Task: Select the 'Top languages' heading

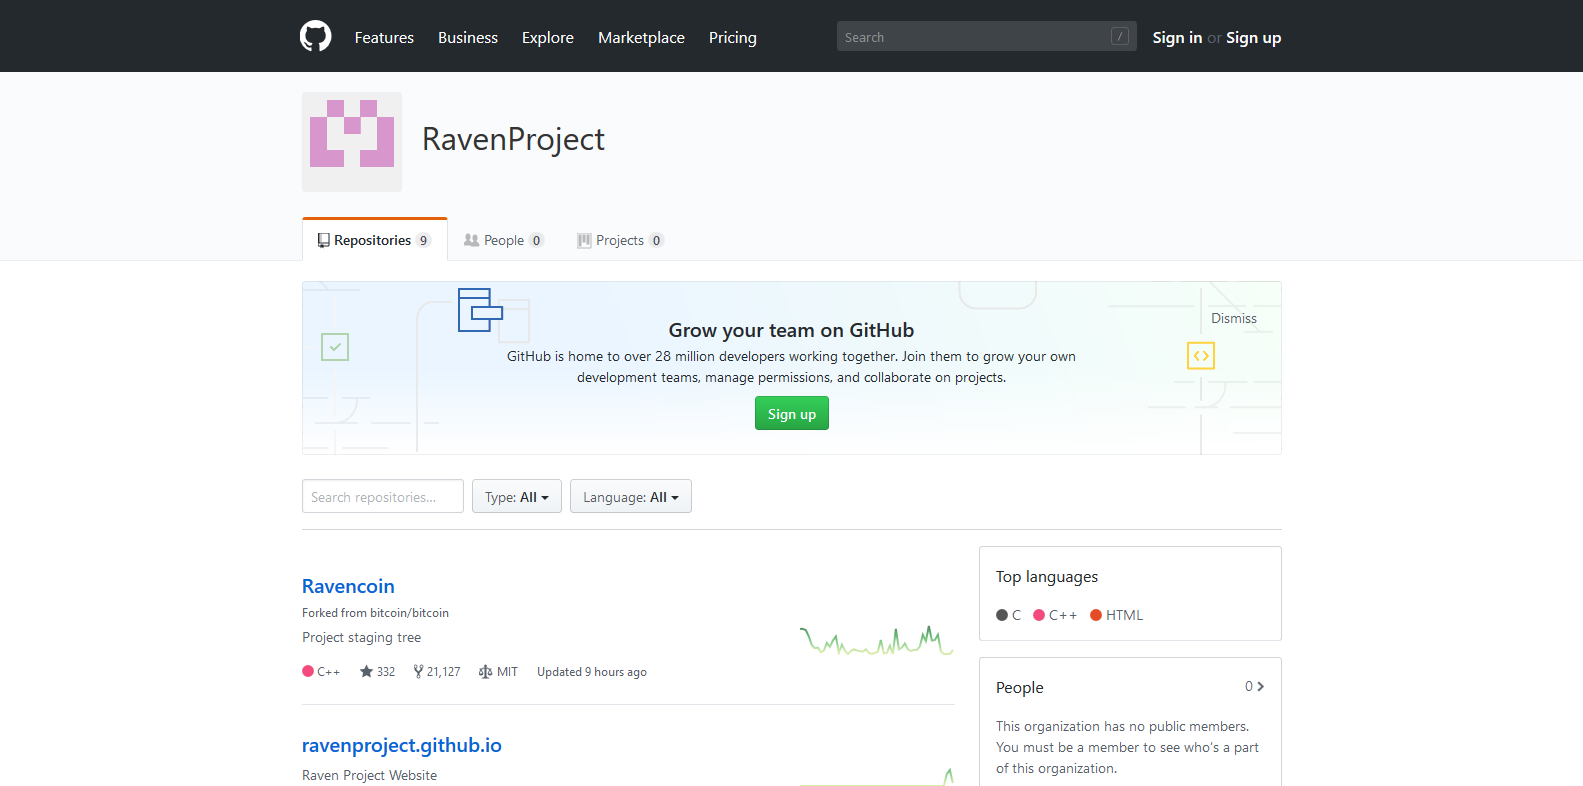Action: pos(1047,577)
